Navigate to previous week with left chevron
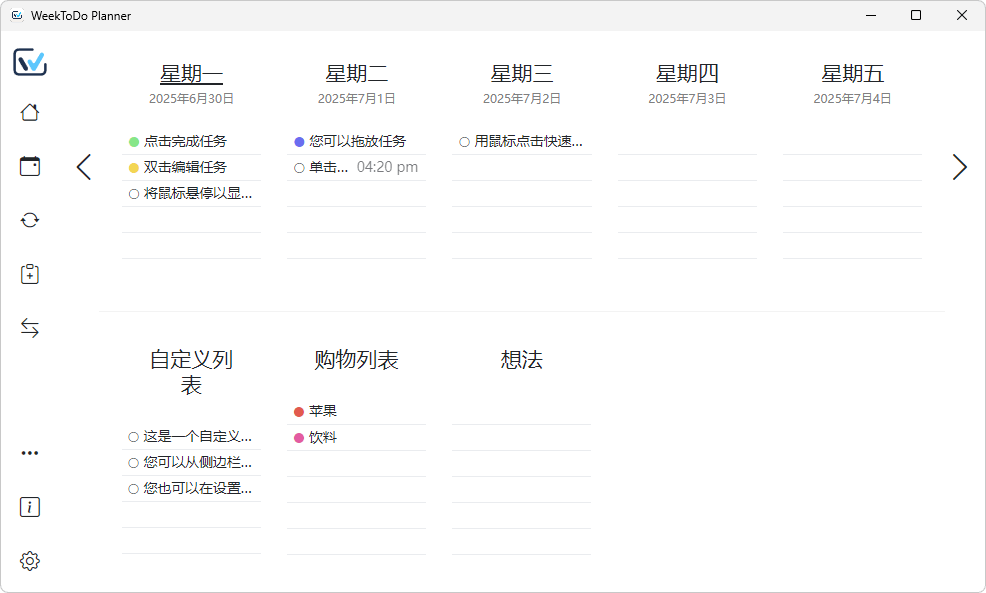 [84, 167]
